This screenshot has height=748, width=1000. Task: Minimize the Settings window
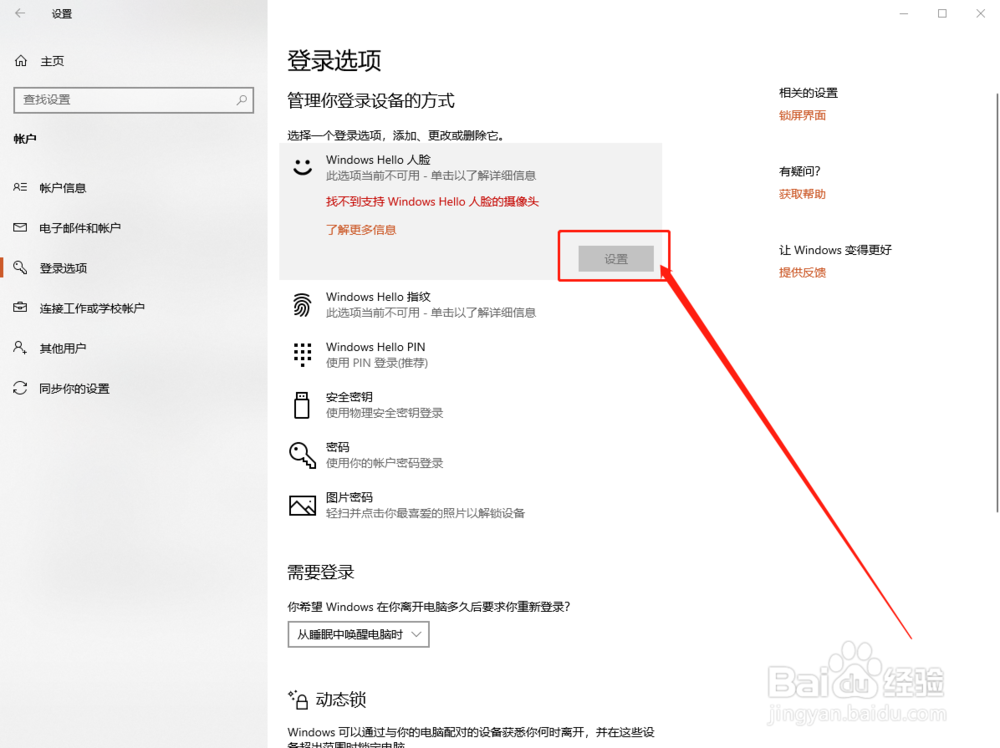point(904,13)
